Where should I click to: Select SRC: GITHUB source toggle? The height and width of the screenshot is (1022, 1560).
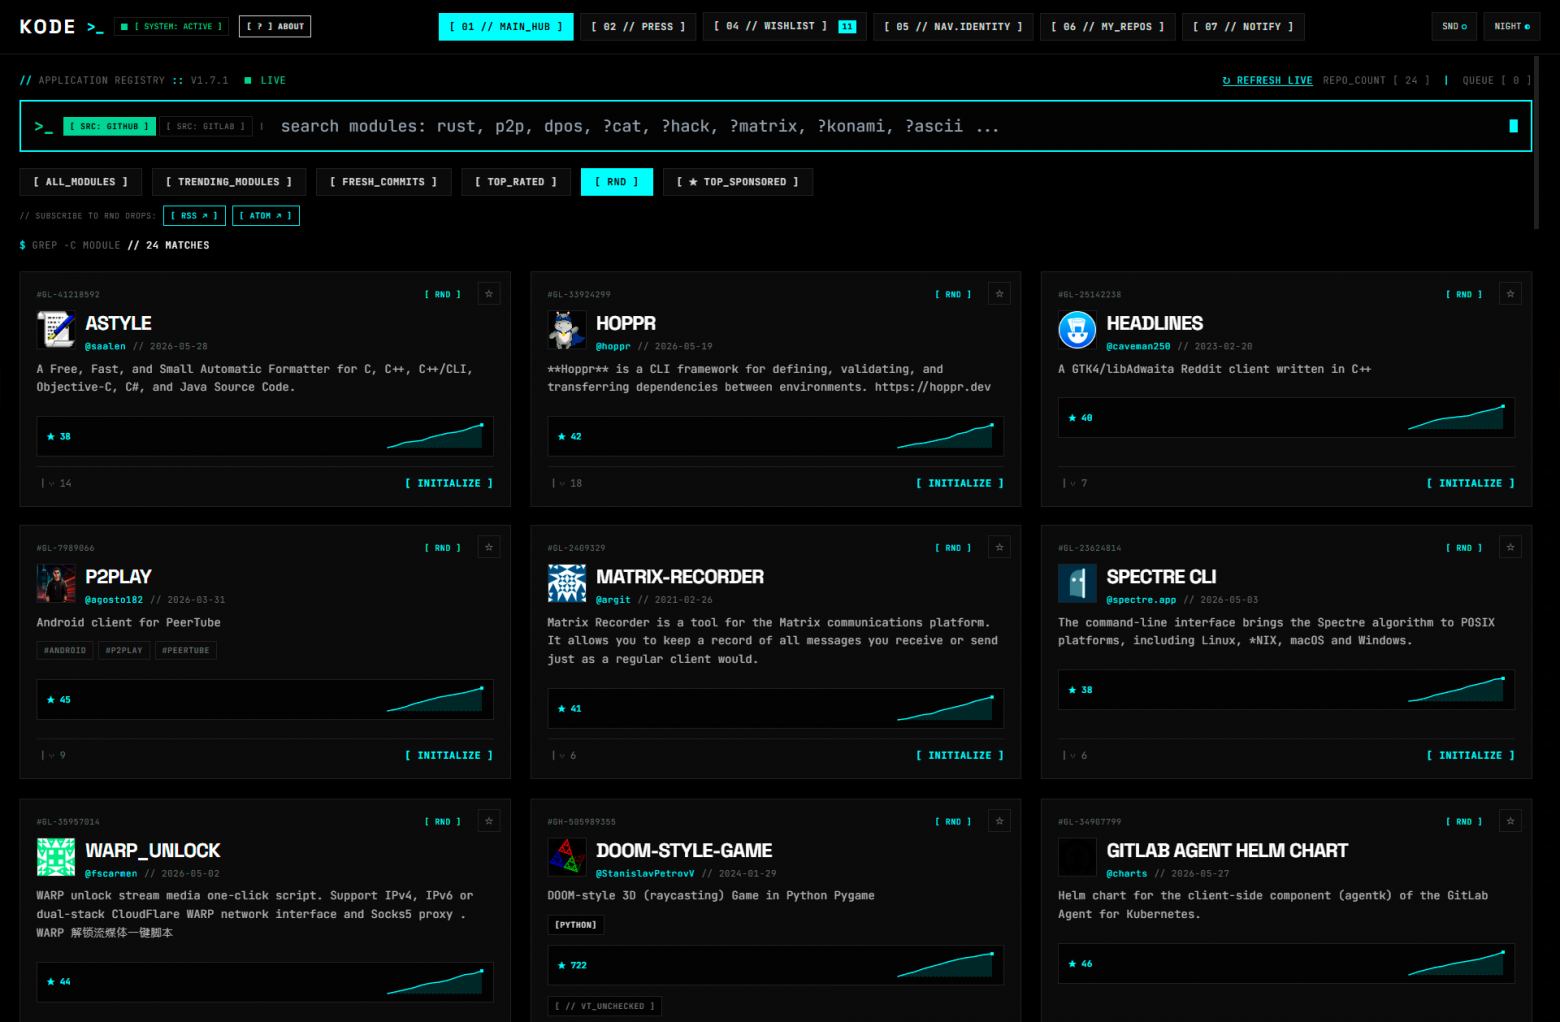point(110,127)
